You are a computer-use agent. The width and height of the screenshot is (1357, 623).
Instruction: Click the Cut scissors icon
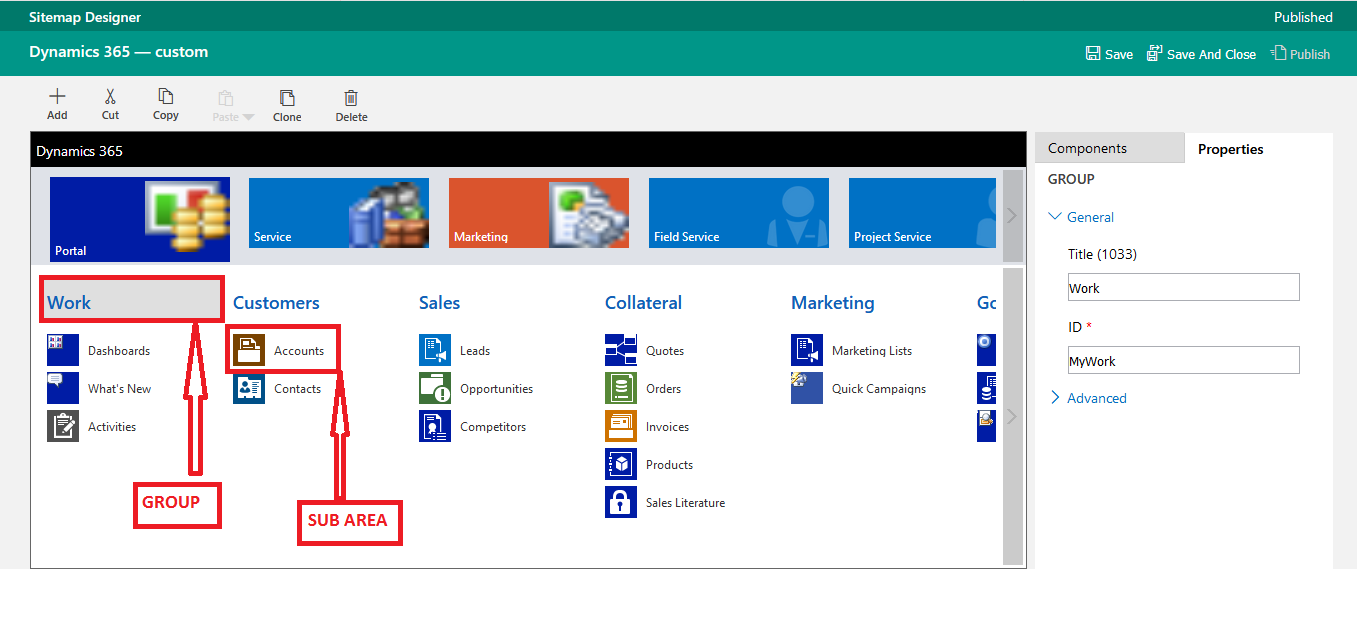(110, 97)
